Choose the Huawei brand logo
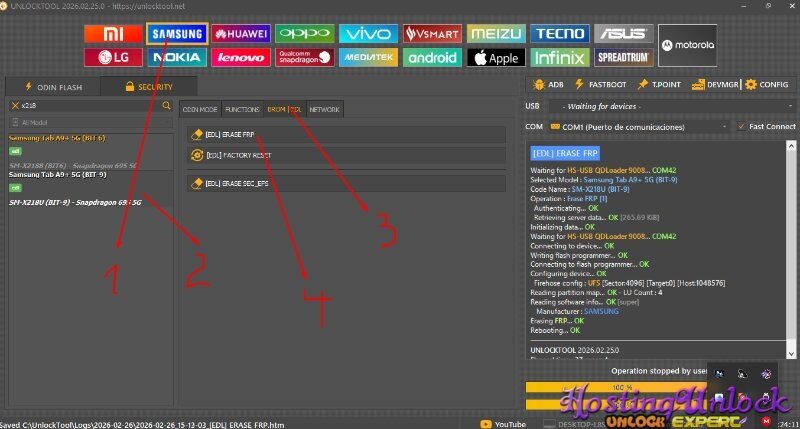800x429 pixels. point(241,34)
